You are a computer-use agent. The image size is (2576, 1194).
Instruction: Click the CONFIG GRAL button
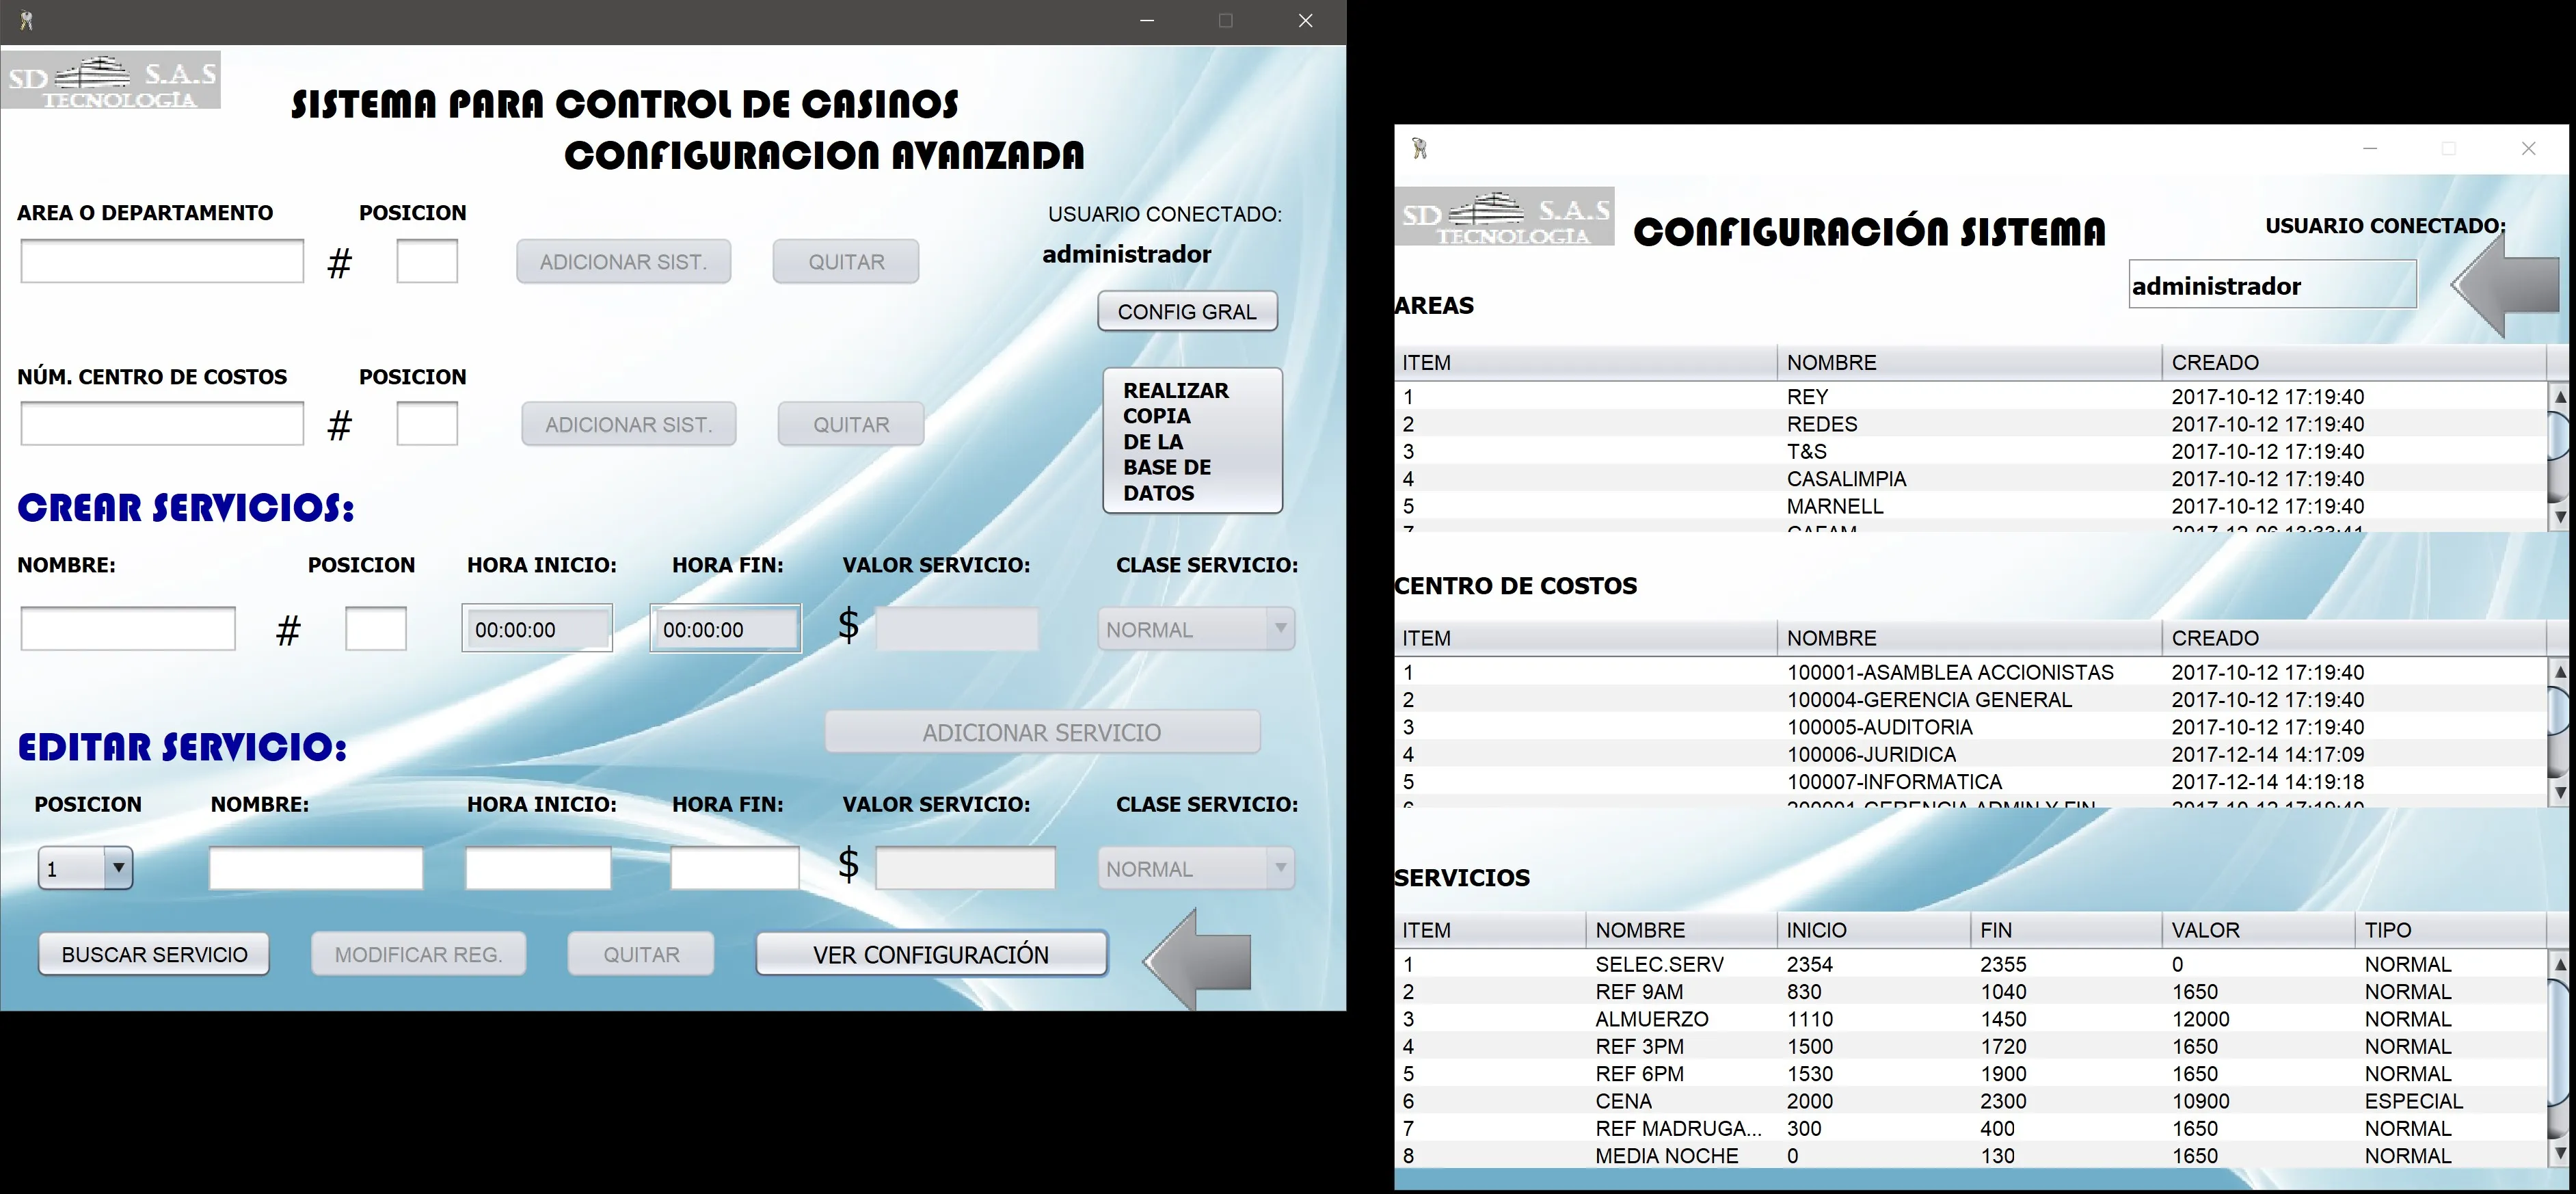pos(1187,312)
